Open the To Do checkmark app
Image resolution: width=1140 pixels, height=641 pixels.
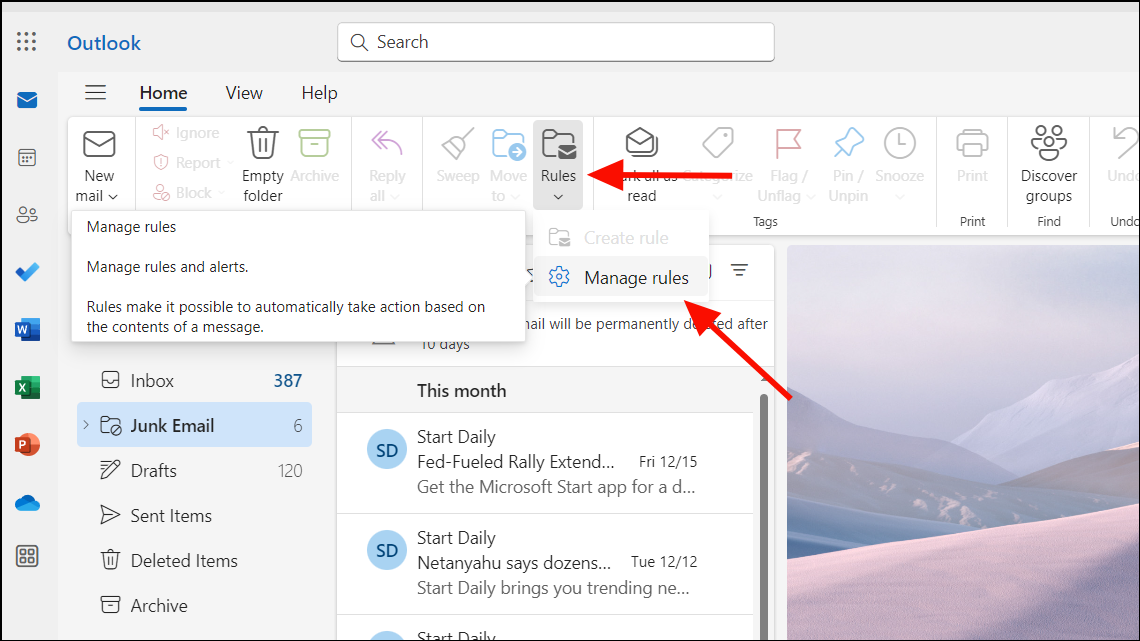[x=27, y=272]
